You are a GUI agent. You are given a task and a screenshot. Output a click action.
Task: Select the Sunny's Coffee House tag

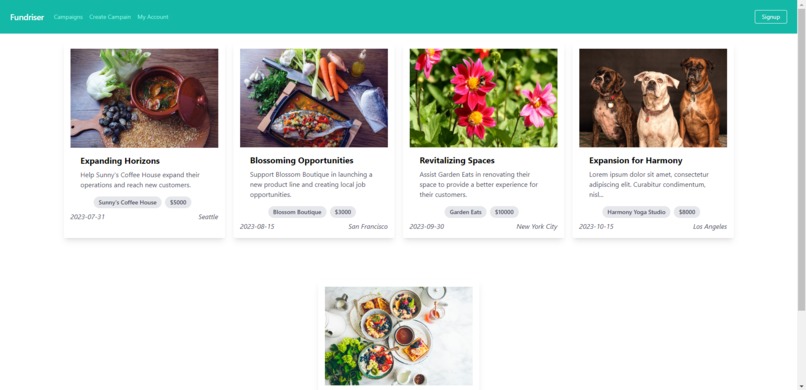click(127, 202)
